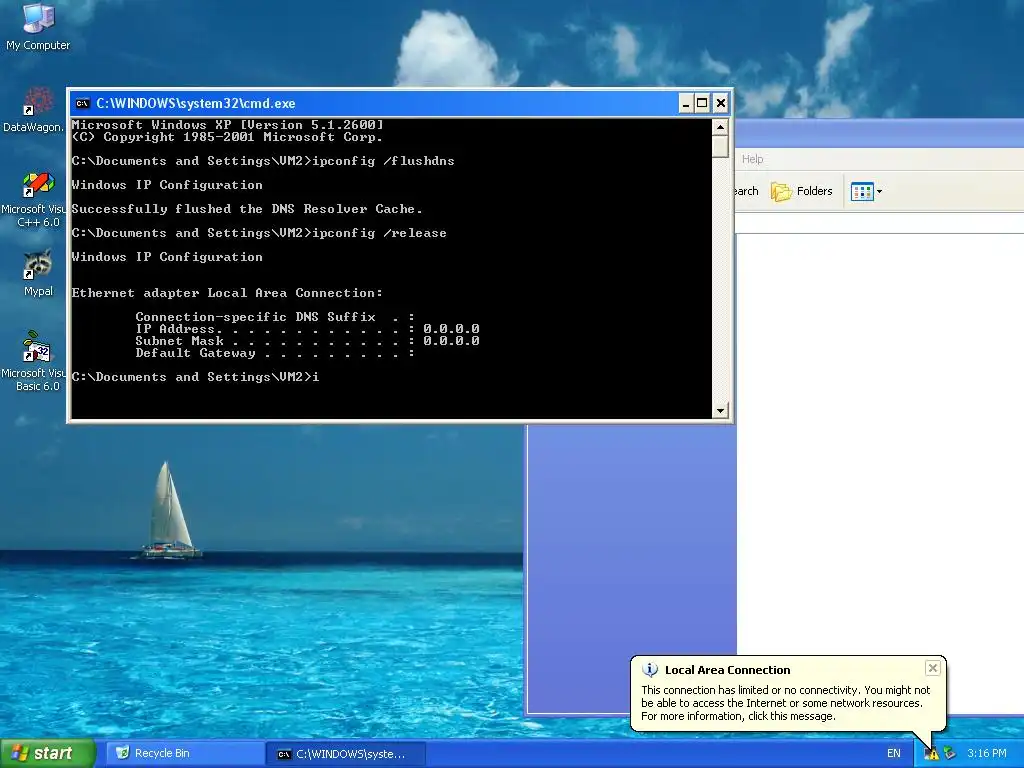
Task: Click the 3:16 PM system clock
Action: click(x=987, y=753)
